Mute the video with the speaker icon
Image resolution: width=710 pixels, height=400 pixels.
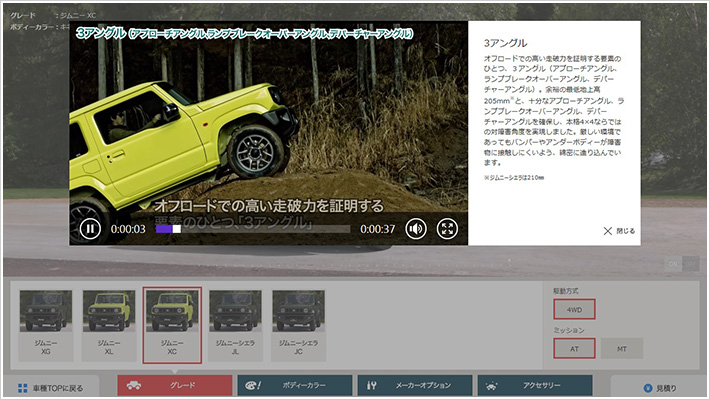tap(416, 229)
